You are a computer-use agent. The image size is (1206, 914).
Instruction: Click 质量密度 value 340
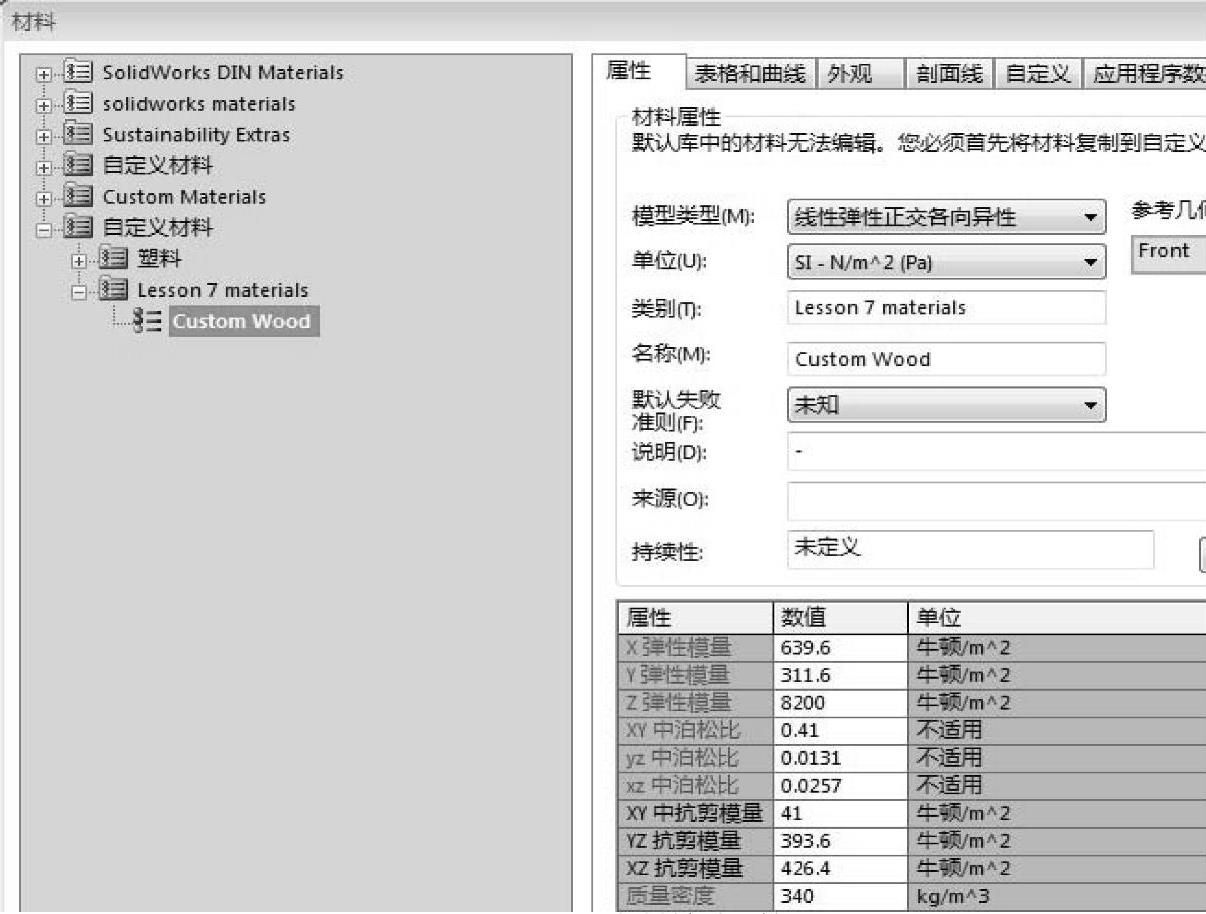(x=841, y=897)
